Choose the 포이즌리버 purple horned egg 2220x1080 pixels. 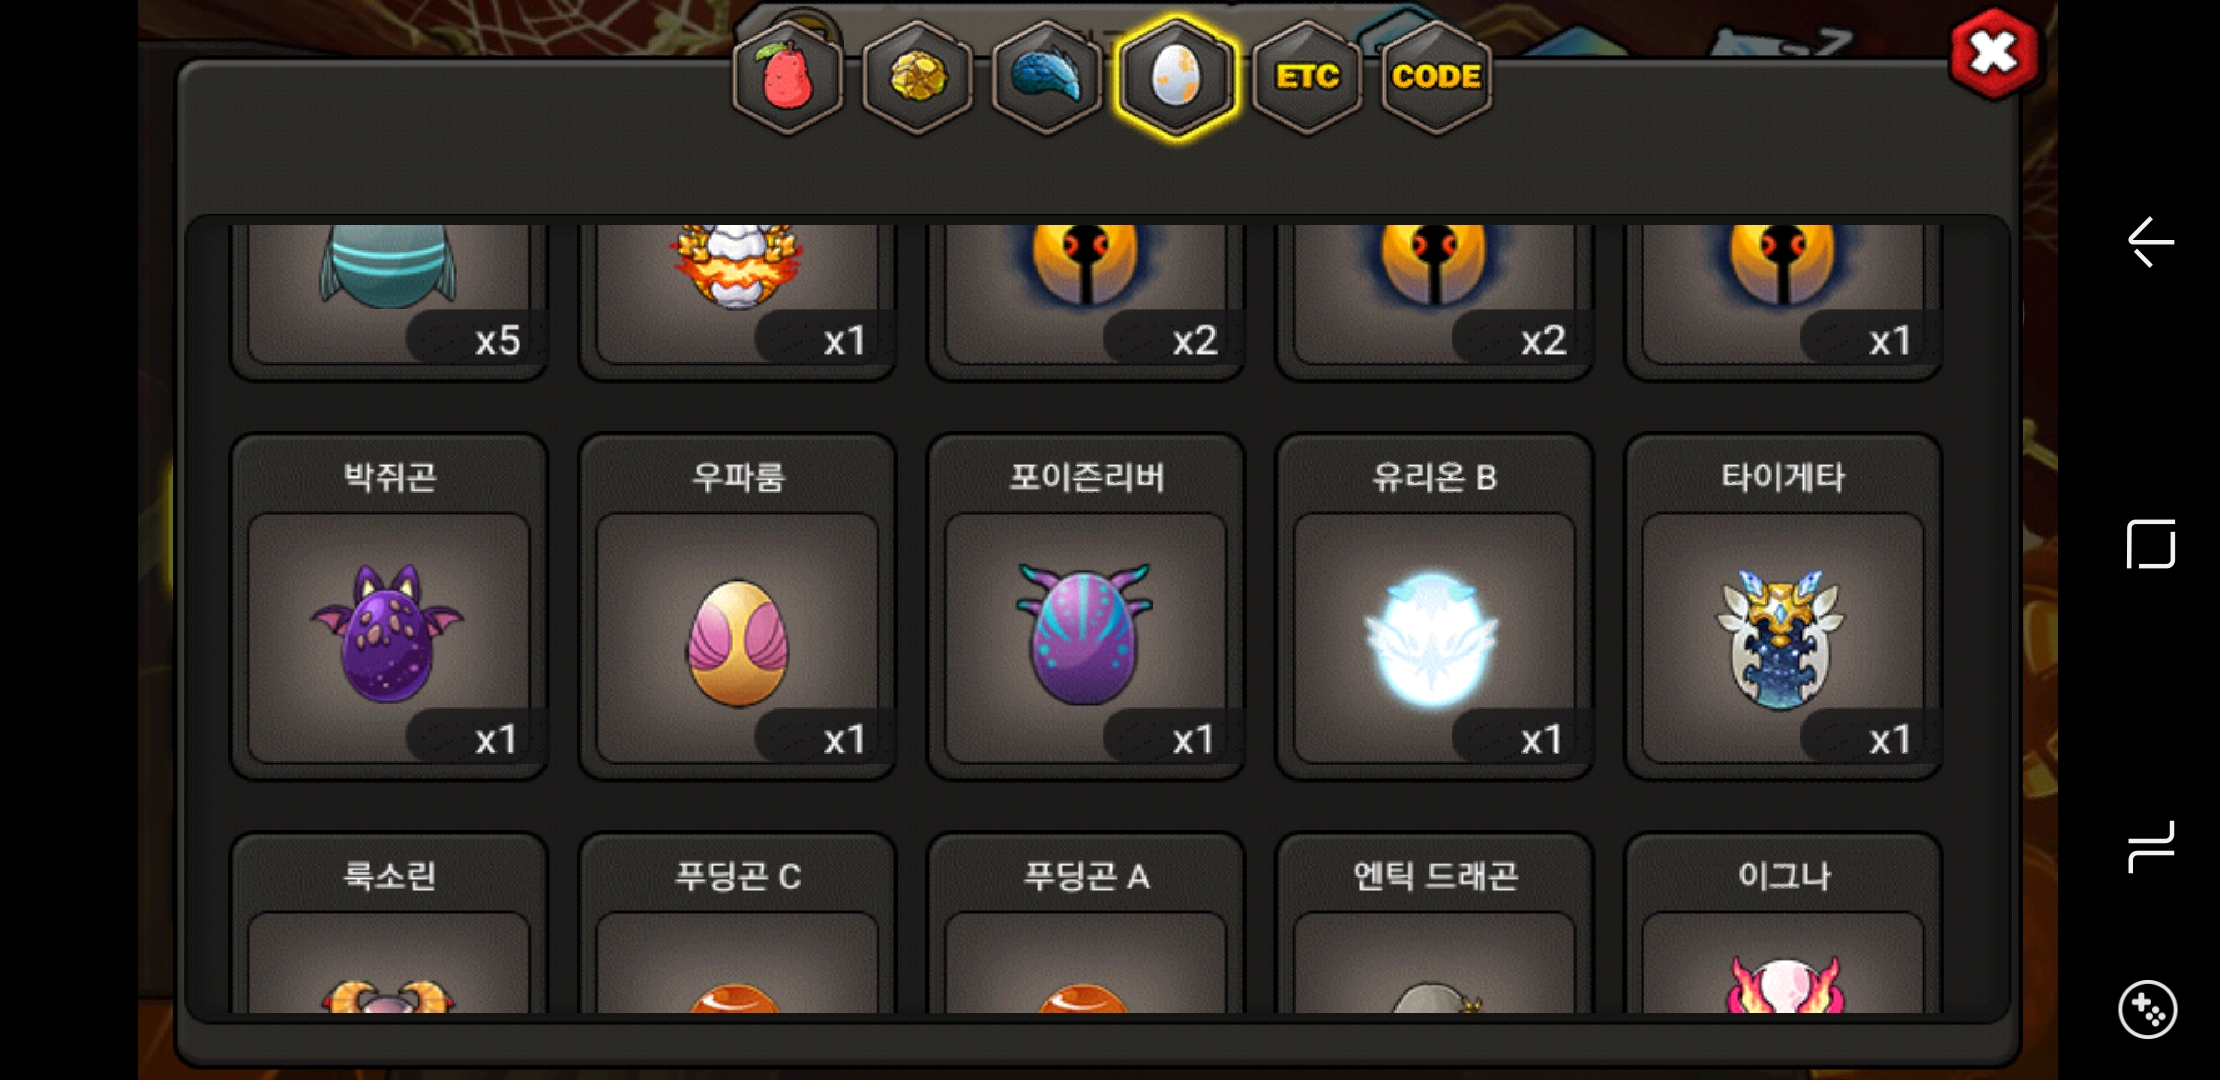coord(1086,606)
